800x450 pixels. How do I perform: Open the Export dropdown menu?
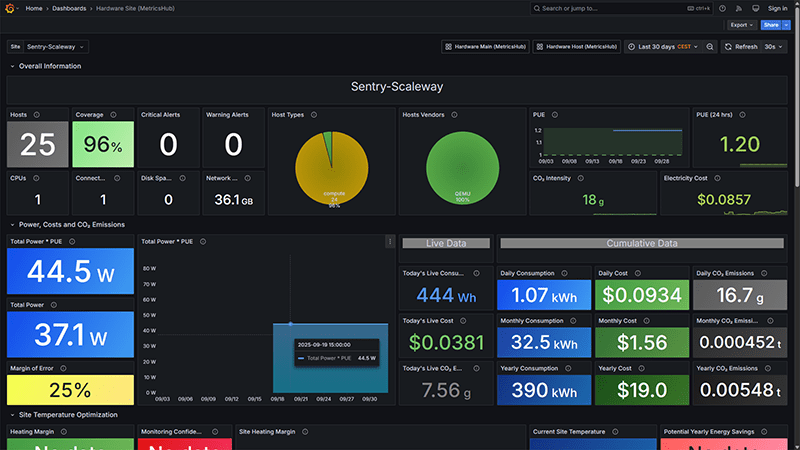tap(741, 25)
